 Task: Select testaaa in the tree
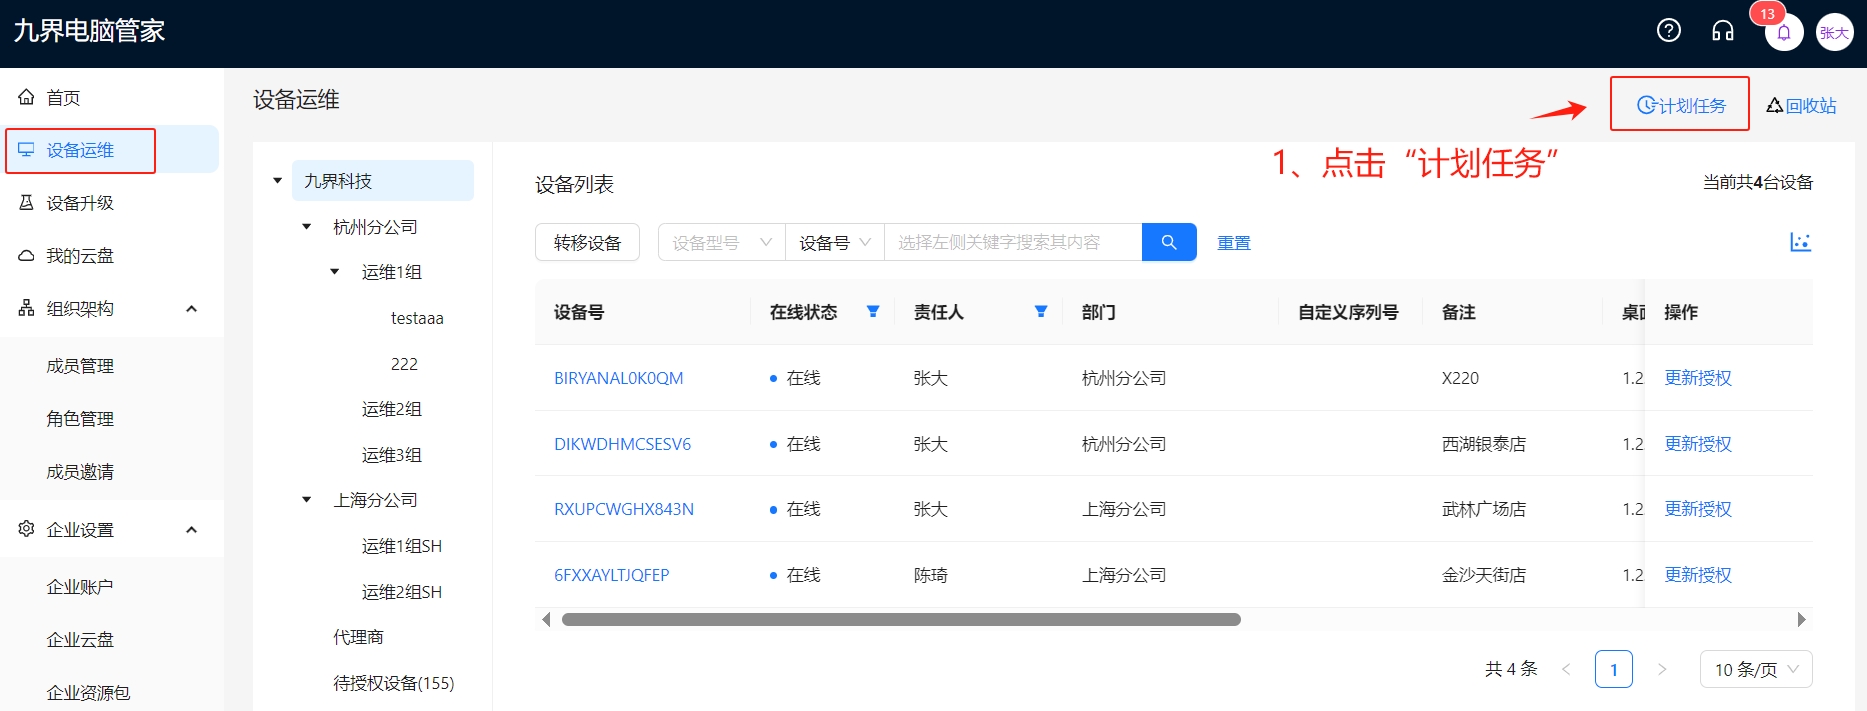(417, 318)
